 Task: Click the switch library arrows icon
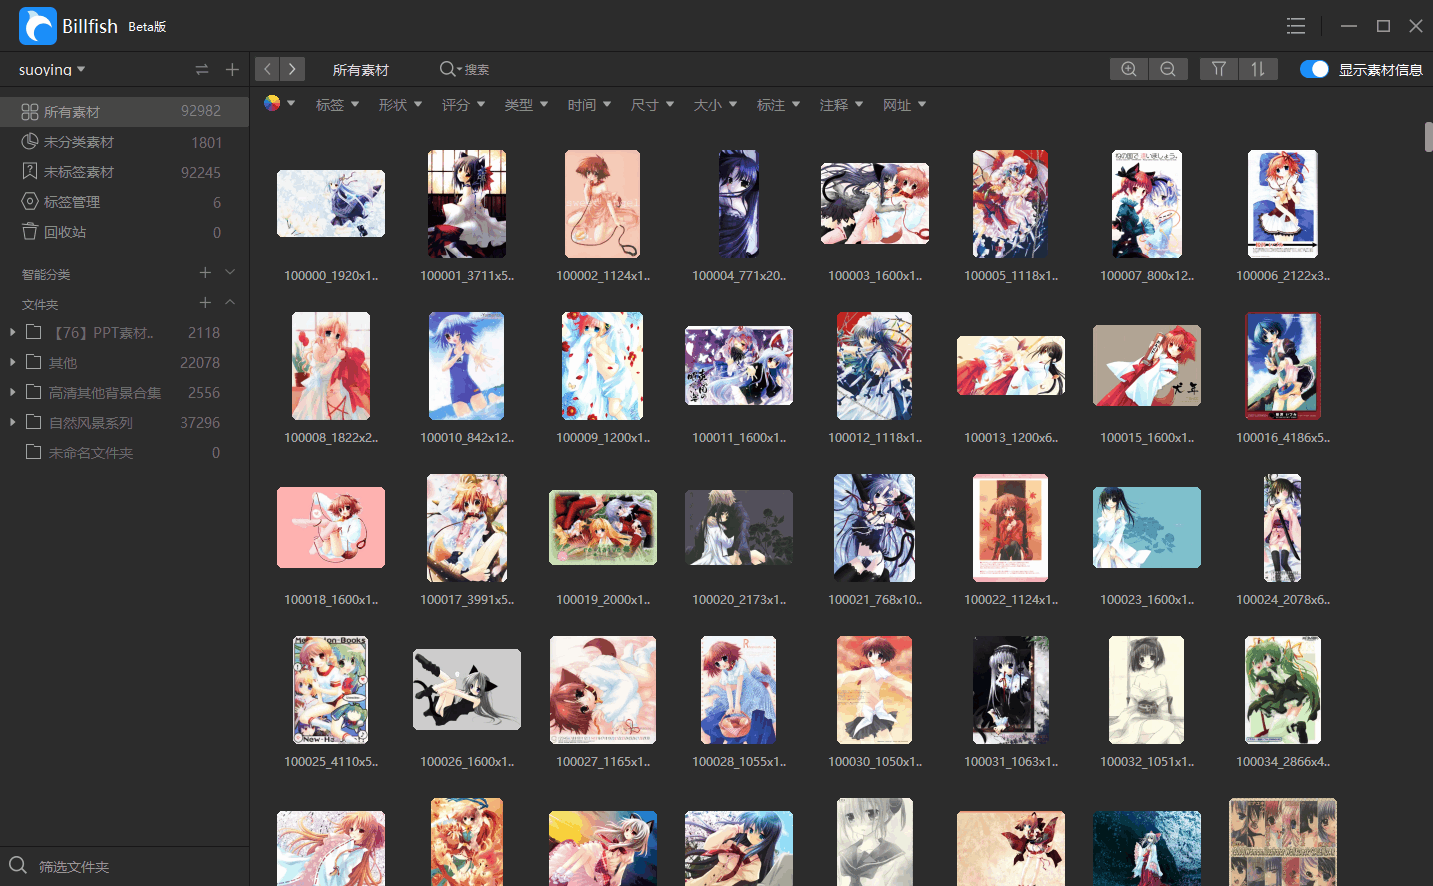[x=202, y=69]
